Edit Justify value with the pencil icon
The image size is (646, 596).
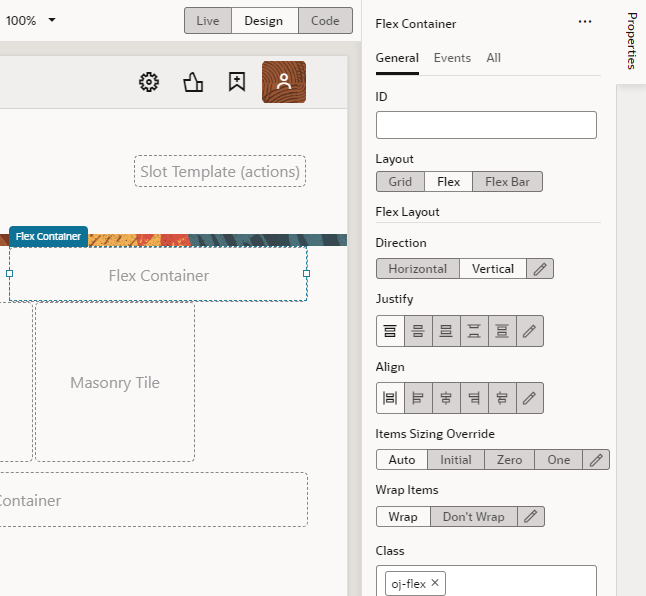(530, 331)
